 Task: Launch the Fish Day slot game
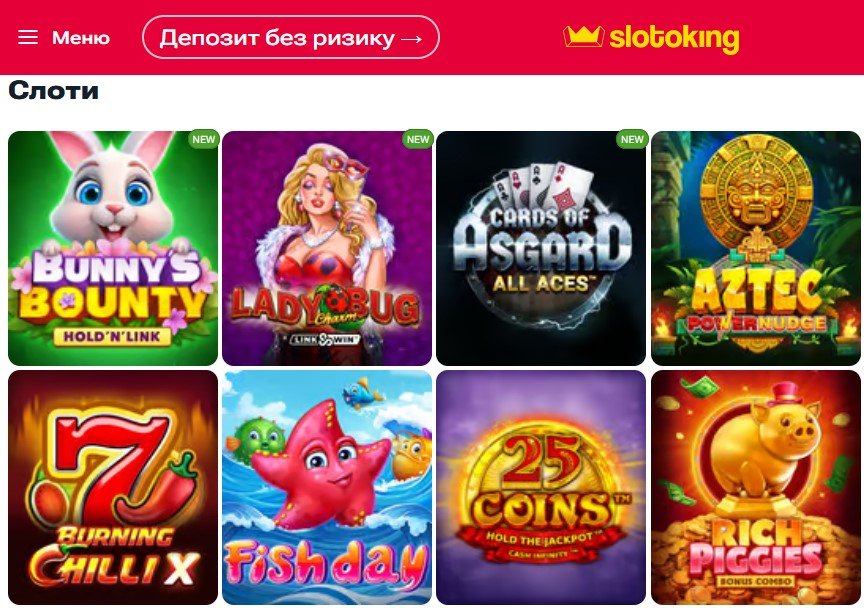327,487
